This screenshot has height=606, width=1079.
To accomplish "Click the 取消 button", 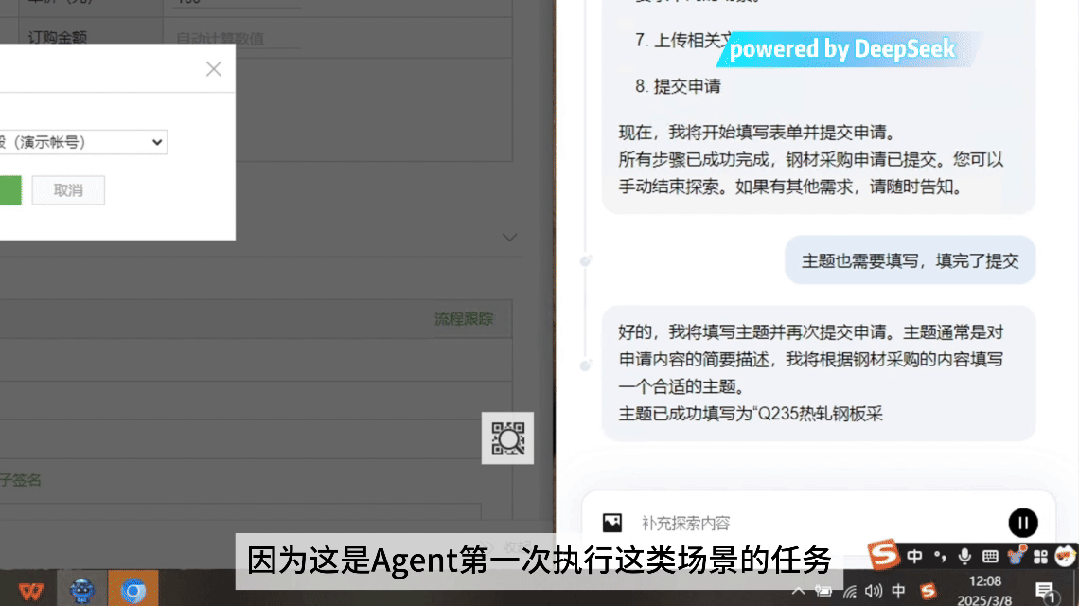I will 68,191.
